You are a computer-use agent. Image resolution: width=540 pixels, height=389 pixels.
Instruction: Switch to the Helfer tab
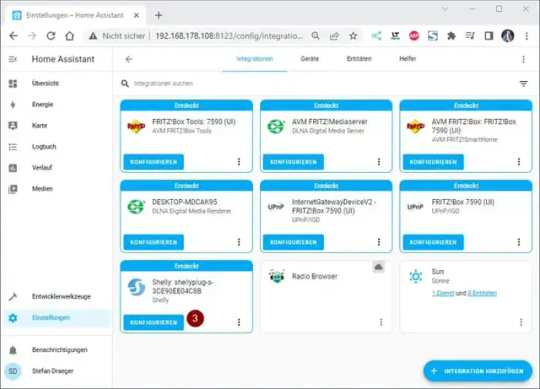tap(407, 59)
